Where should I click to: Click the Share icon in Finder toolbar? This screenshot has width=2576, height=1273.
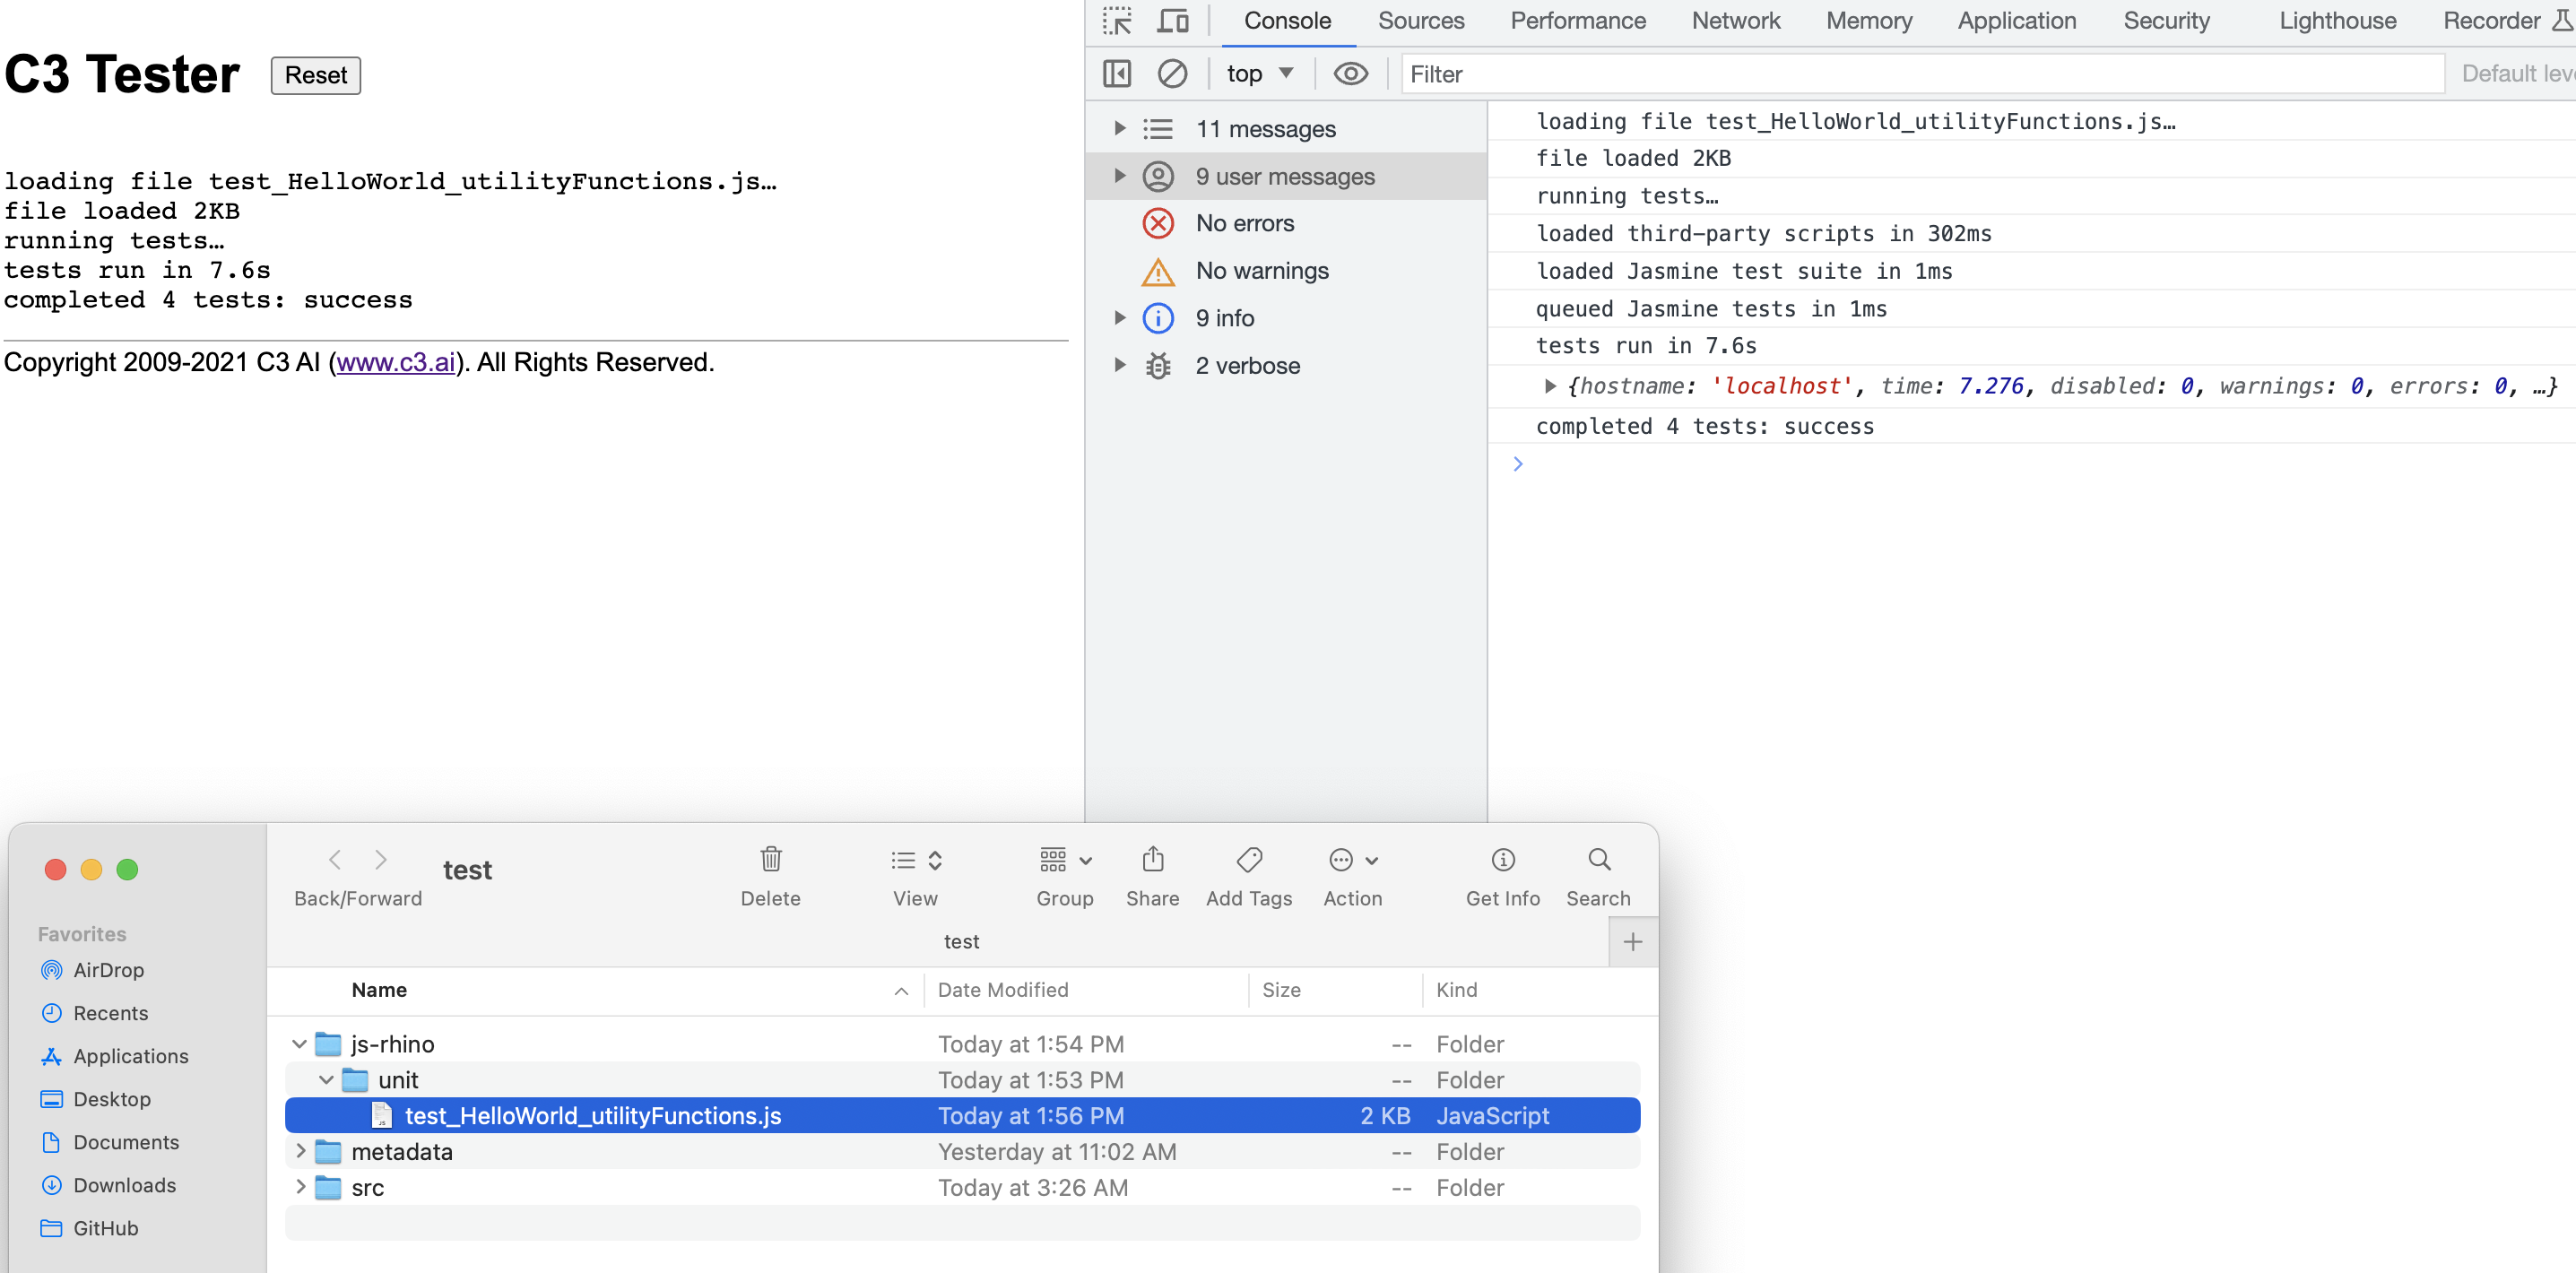tap(1152, 860)
